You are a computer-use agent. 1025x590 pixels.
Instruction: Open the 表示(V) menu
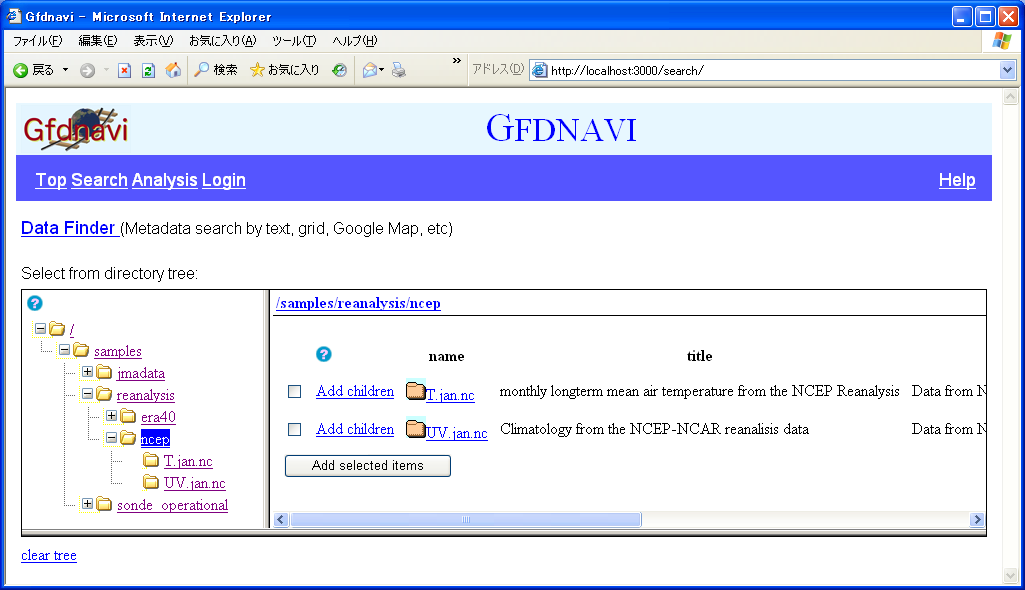(x=153, y=41)
